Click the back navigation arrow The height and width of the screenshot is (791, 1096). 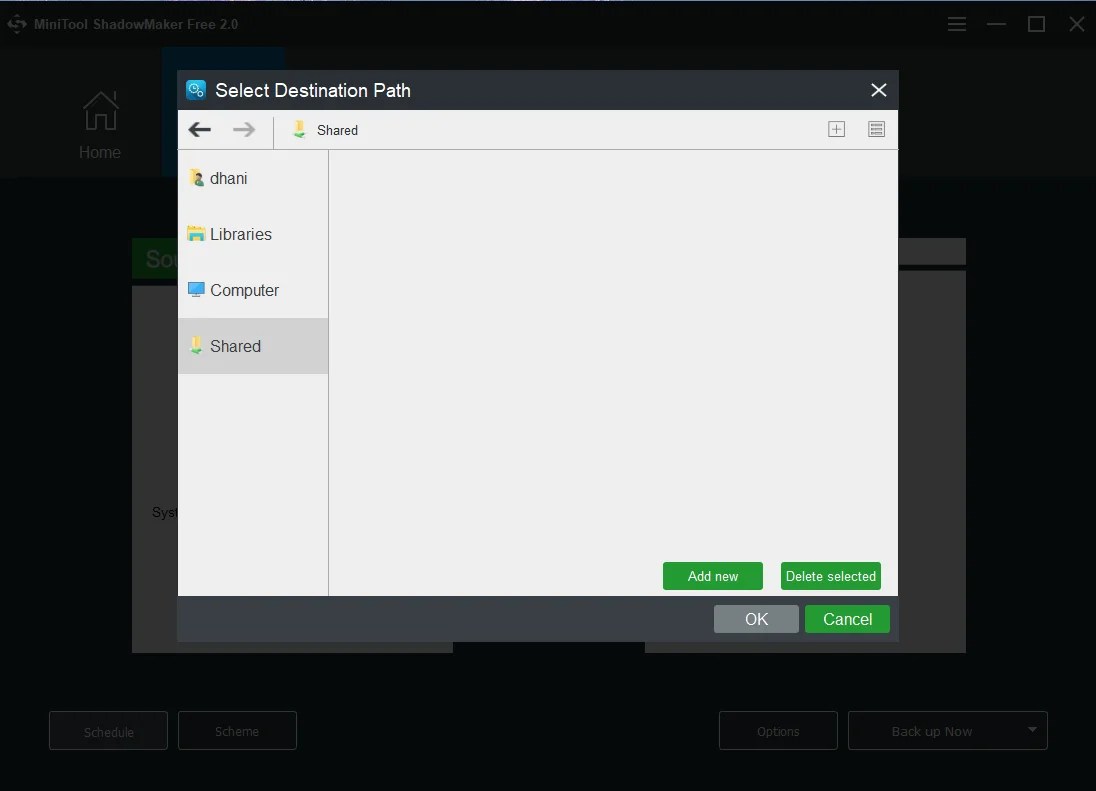[199, 129]
